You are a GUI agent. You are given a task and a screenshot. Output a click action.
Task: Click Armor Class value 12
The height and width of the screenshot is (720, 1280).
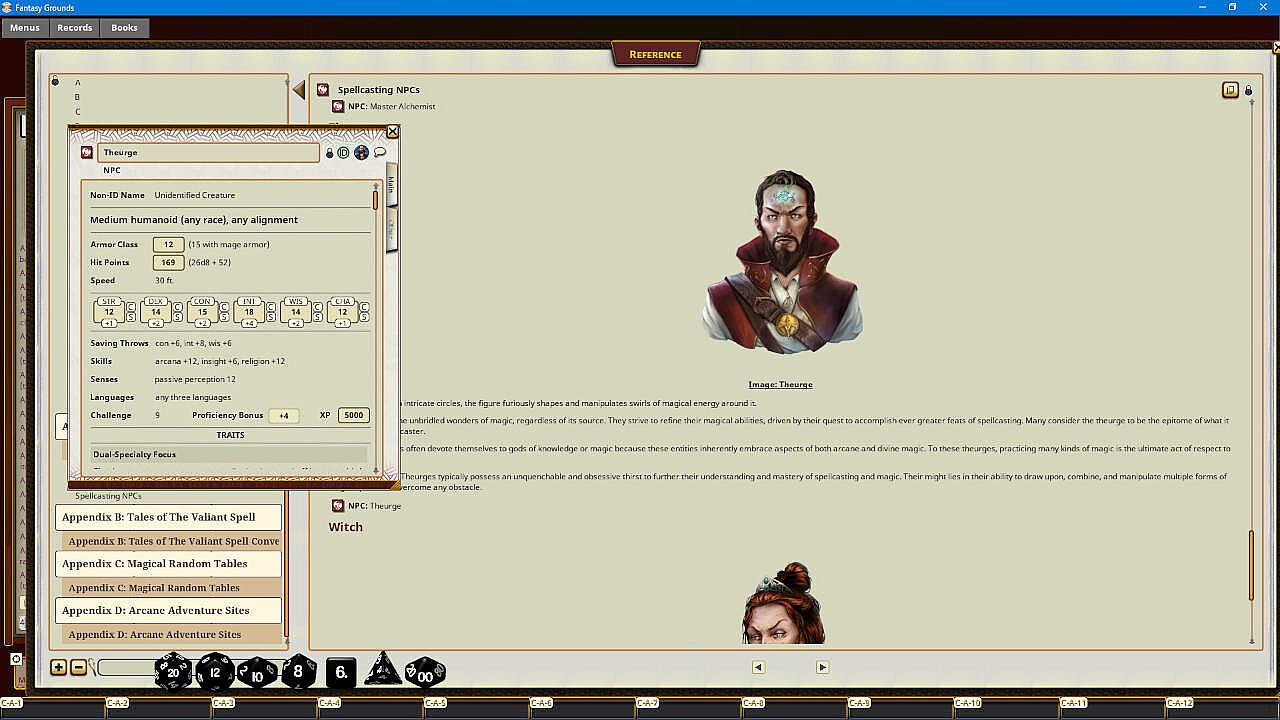[x=168, y=244]
